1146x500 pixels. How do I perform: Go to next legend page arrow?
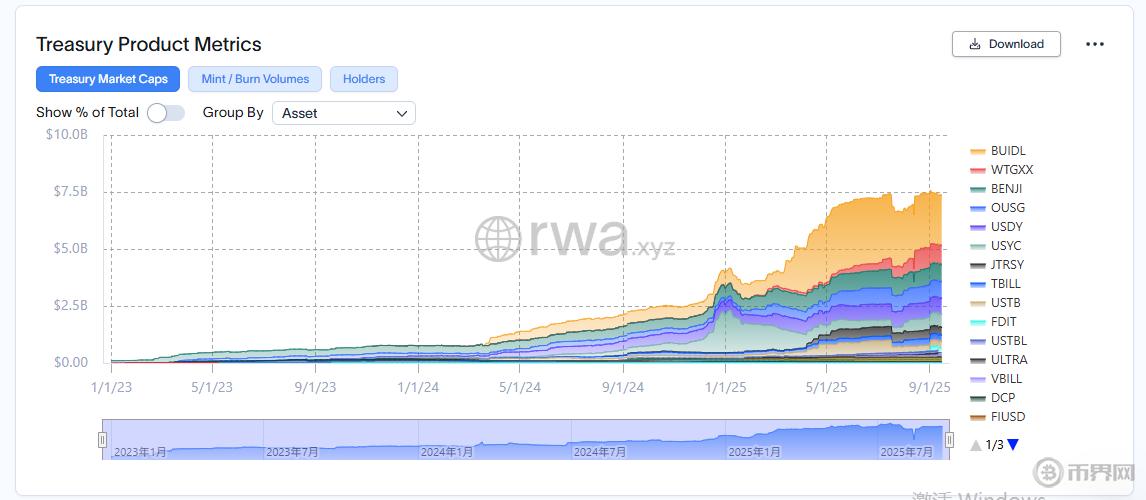1013,445
